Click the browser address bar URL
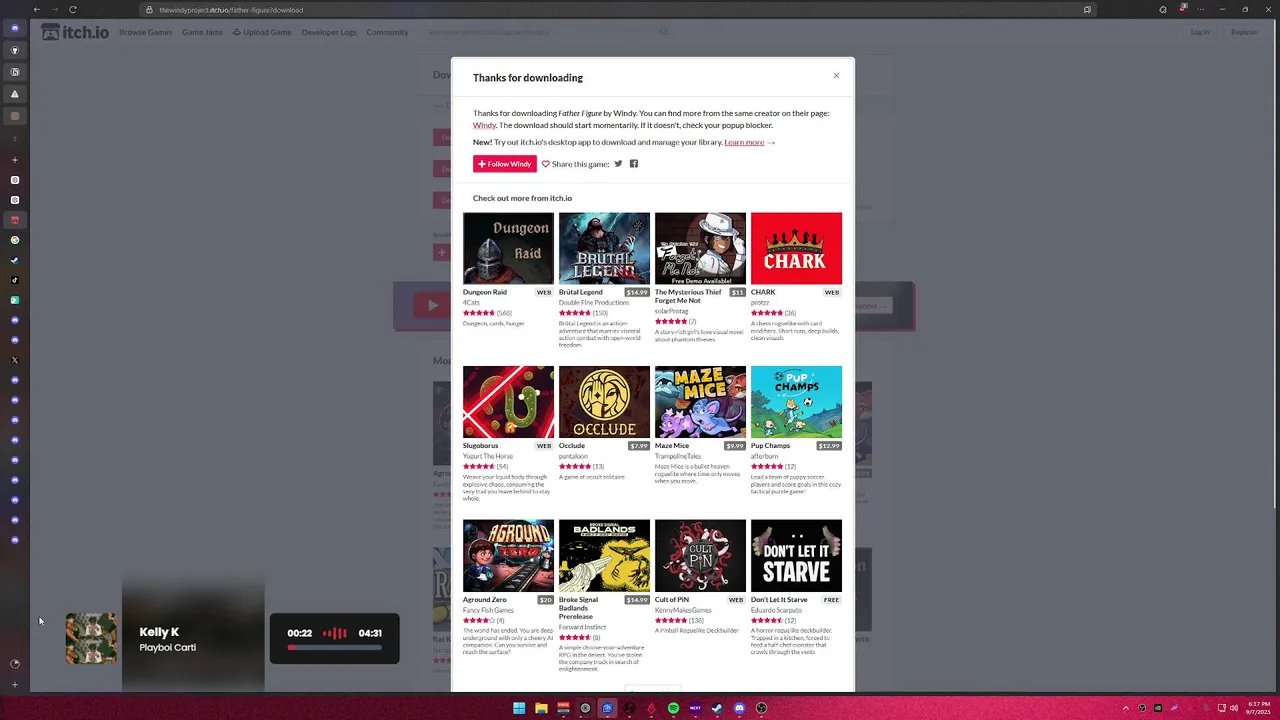Screen dimensions: 1280x720 click(231, 10)
